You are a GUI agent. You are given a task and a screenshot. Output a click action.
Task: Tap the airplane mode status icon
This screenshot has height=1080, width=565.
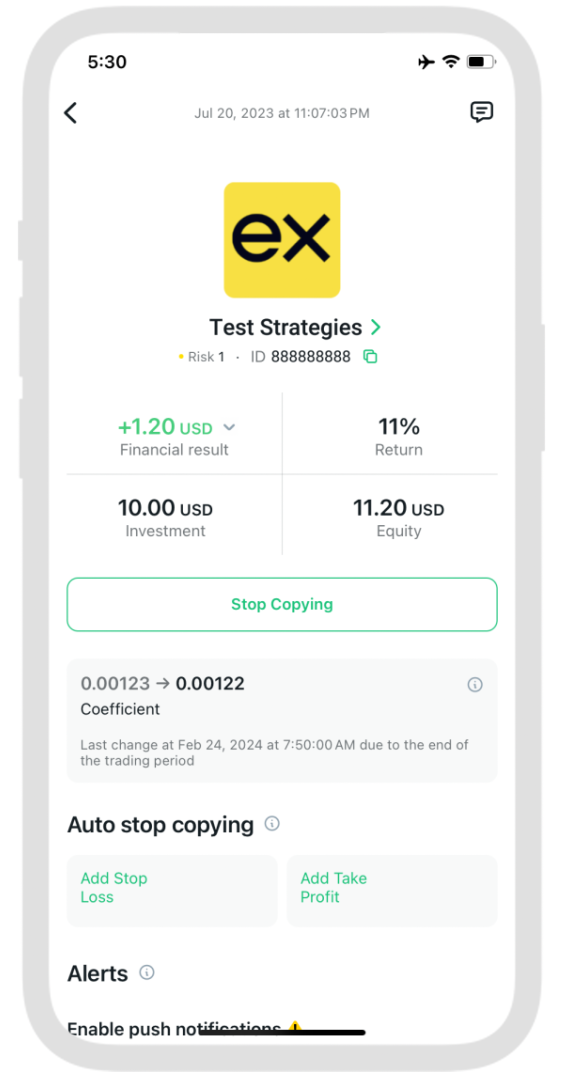point(427,63)
